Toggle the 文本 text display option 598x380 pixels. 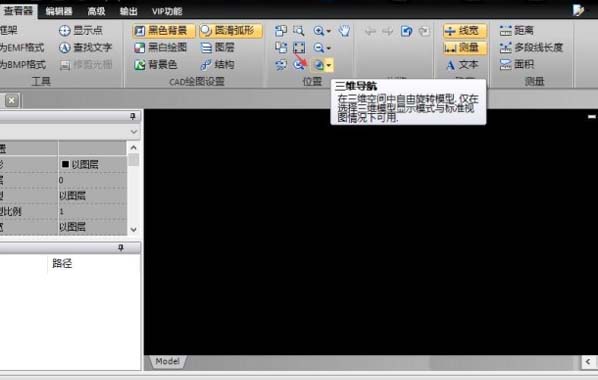pyautogui.click(x=462, y=65)
